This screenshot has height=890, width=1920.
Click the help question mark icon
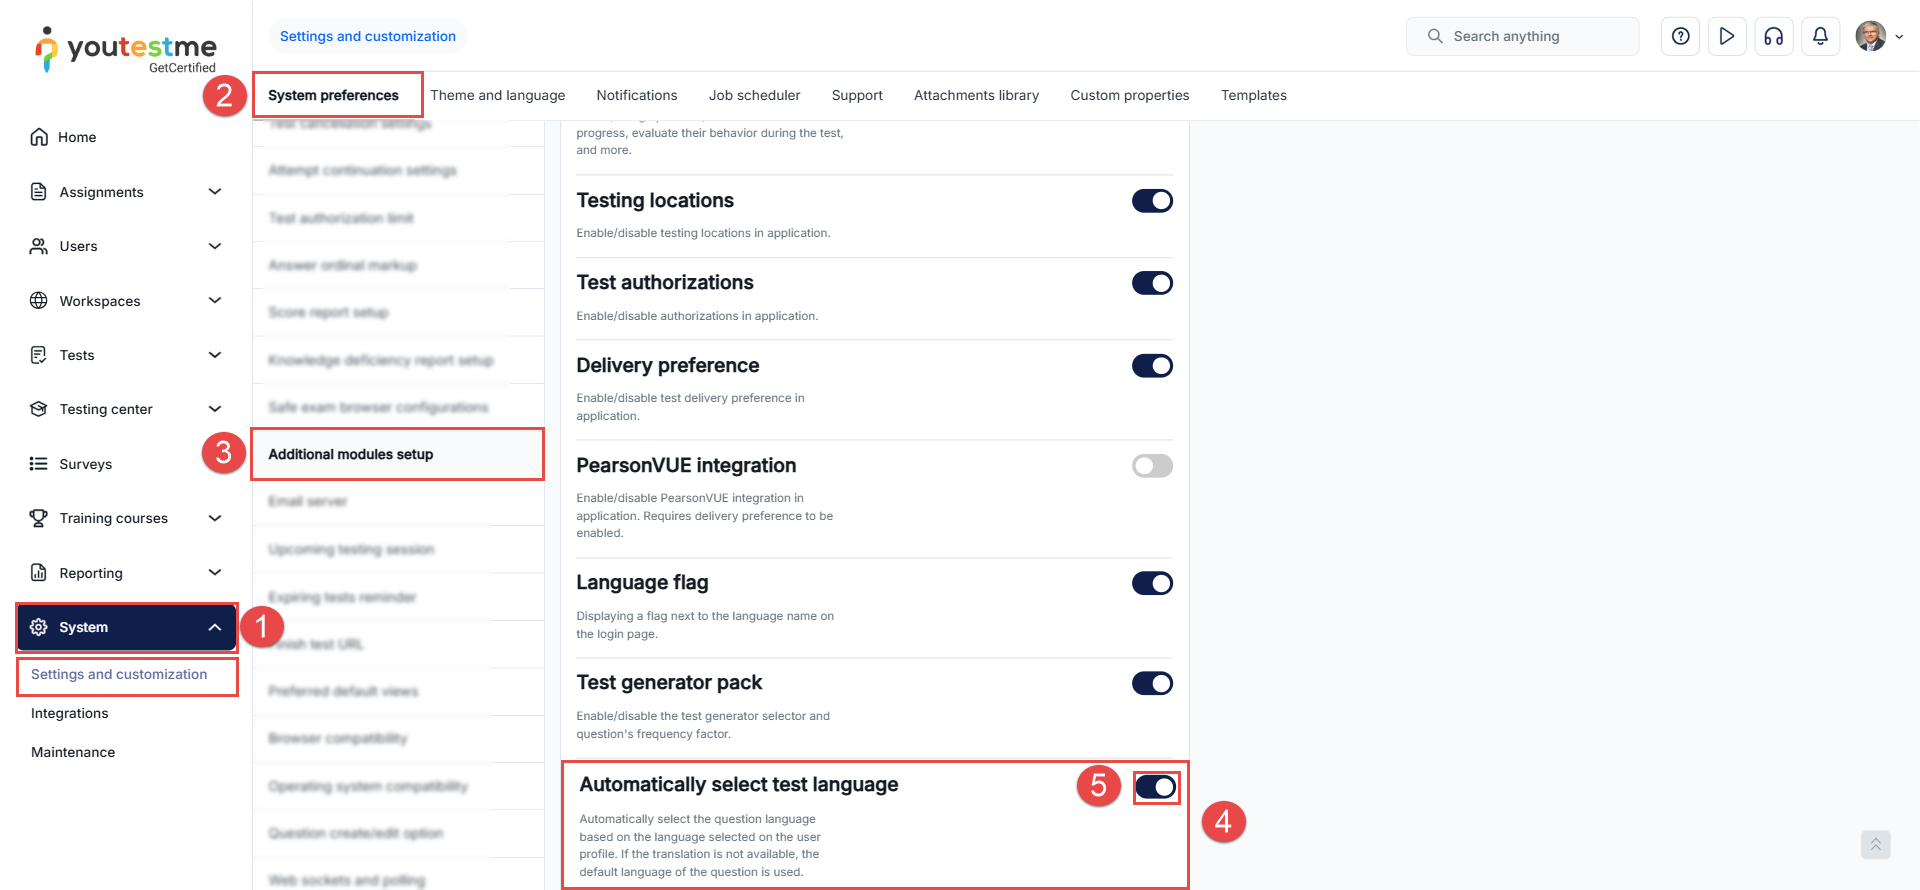1680,36
